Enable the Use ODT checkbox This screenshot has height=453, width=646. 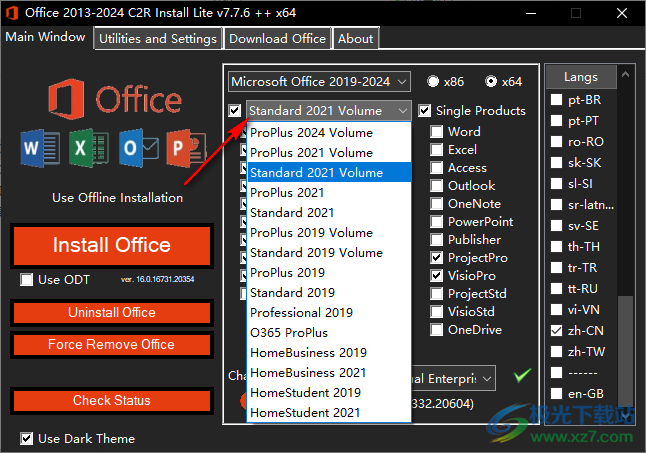point(26,280)
